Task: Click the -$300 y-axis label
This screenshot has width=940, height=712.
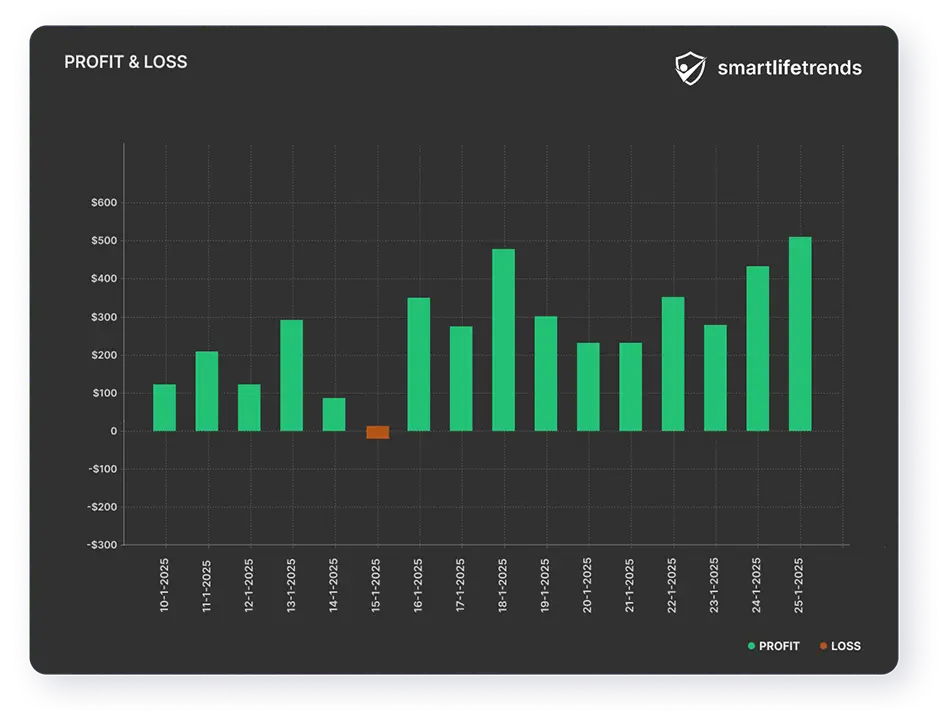Action: point(101,545)
